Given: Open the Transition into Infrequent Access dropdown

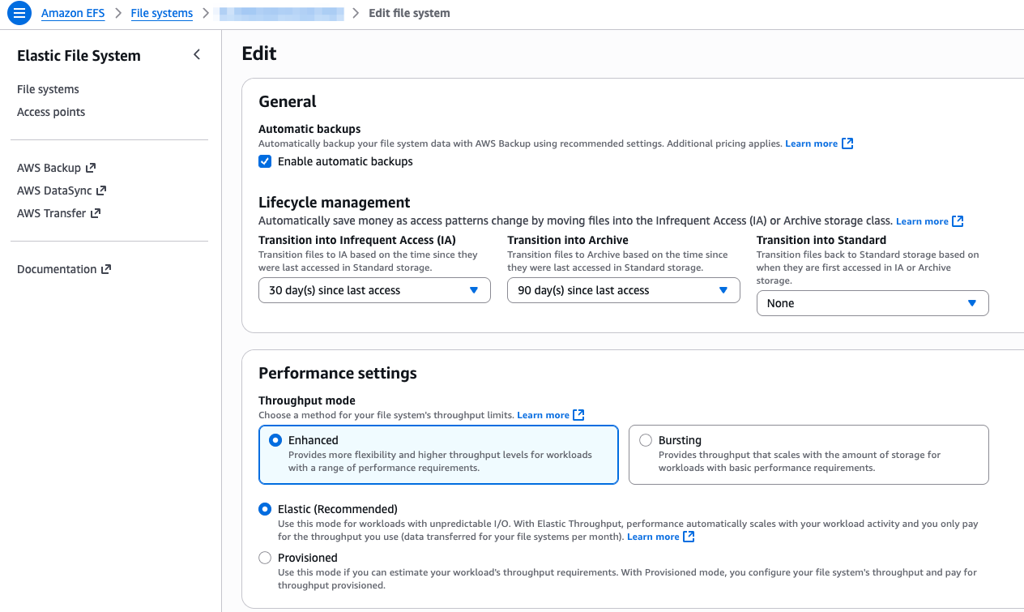Looking at the screenshot, I should [374, 291].
